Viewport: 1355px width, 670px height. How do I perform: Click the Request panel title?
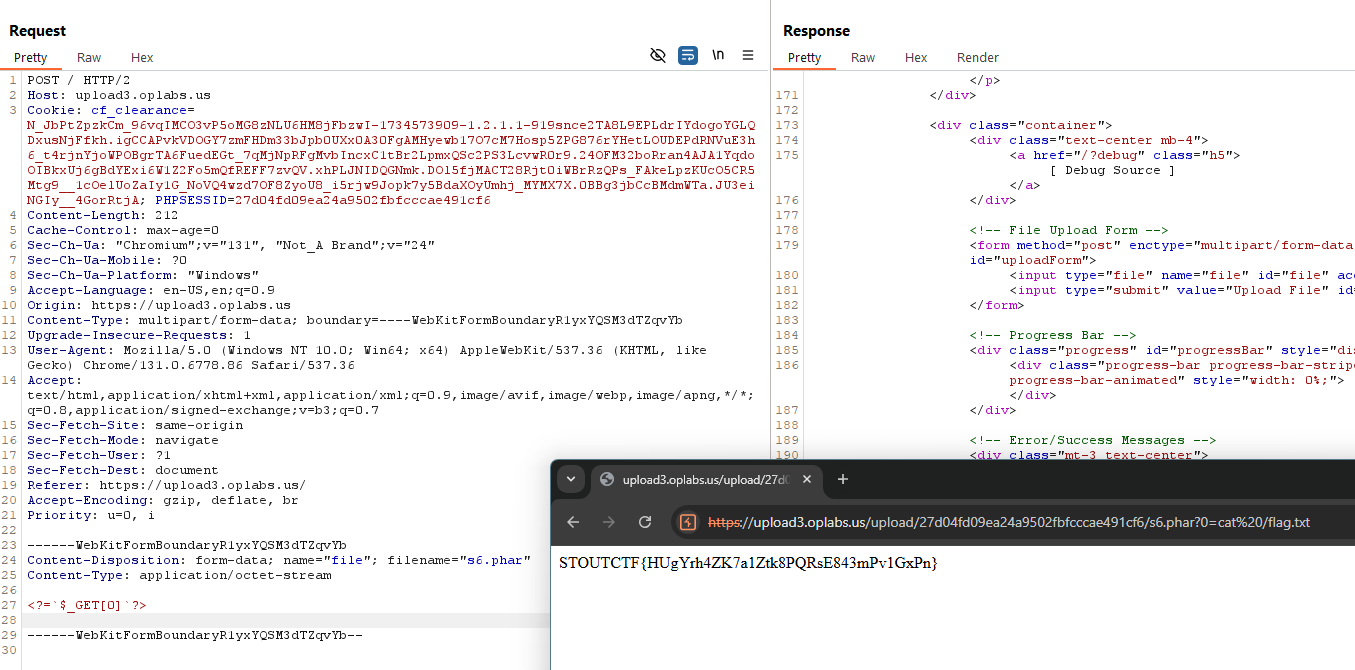(x=37, y=31)
